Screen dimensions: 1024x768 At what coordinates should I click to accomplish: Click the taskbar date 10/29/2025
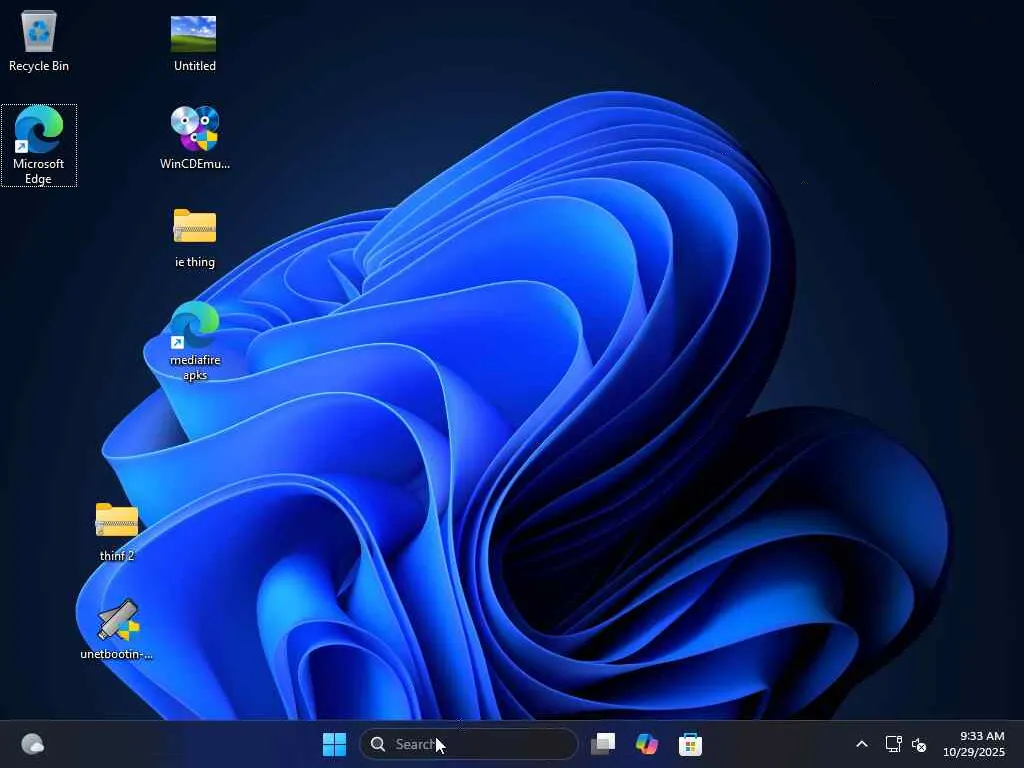(x=974, y=752)
